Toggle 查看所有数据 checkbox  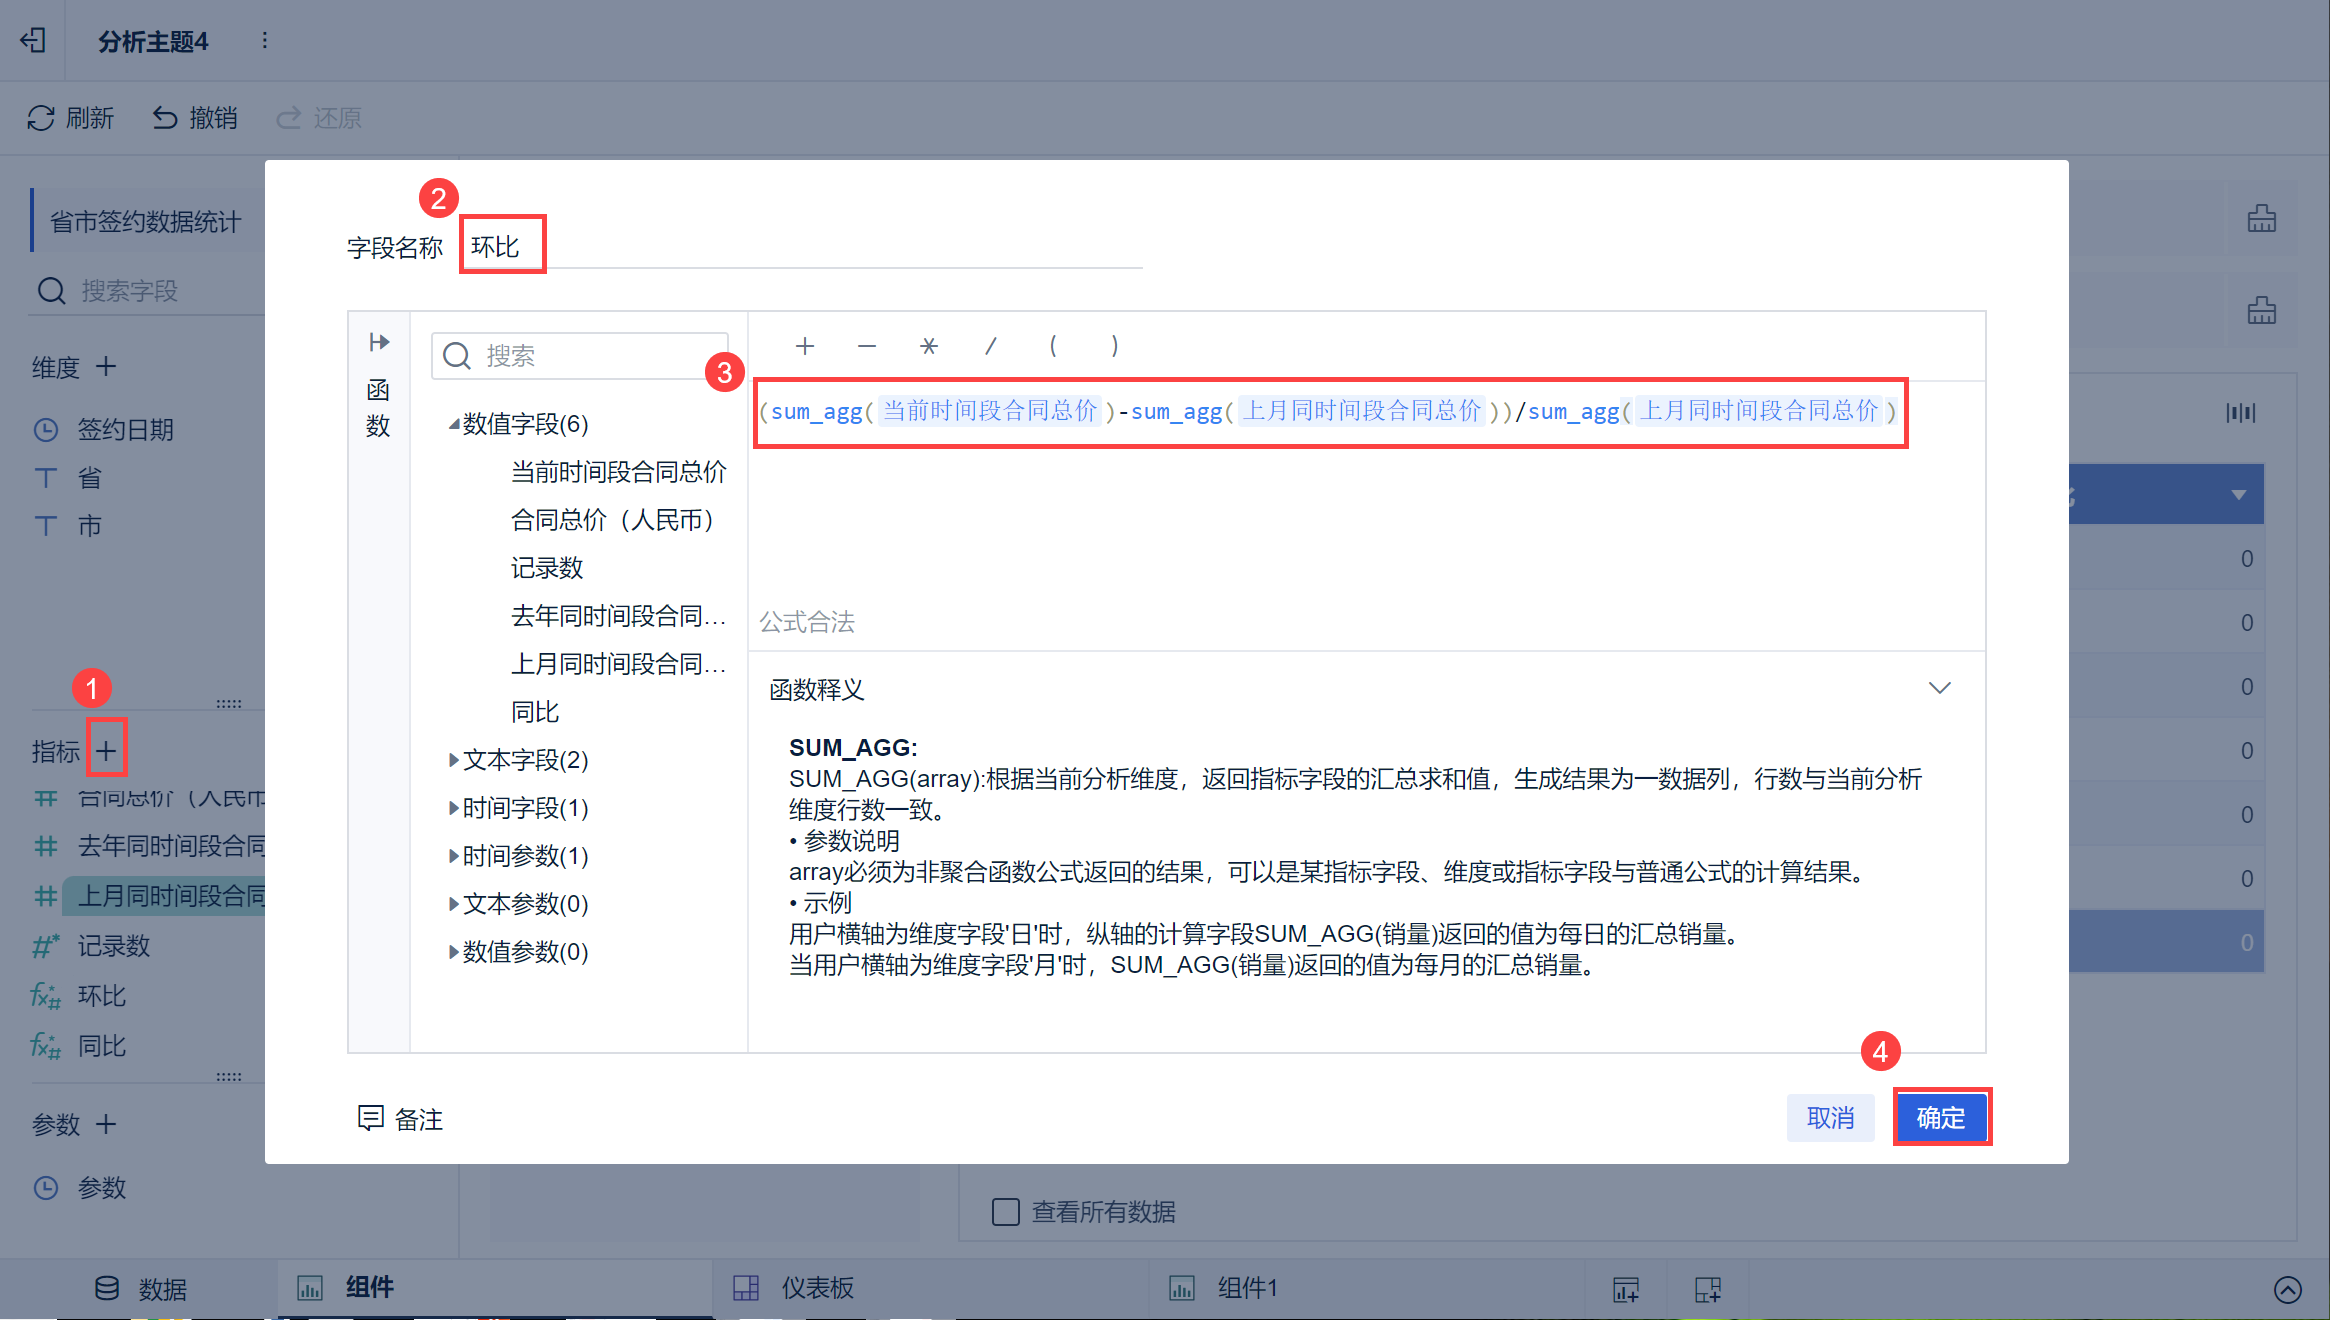point(1005,1212)
